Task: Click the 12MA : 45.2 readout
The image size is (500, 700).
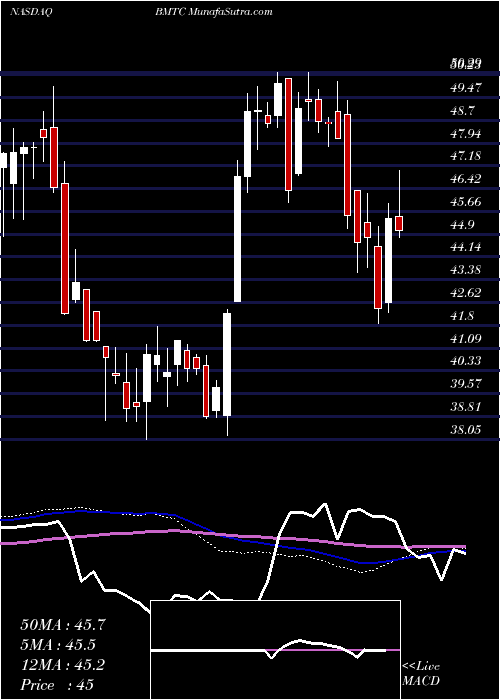Action: coord(63,665)
